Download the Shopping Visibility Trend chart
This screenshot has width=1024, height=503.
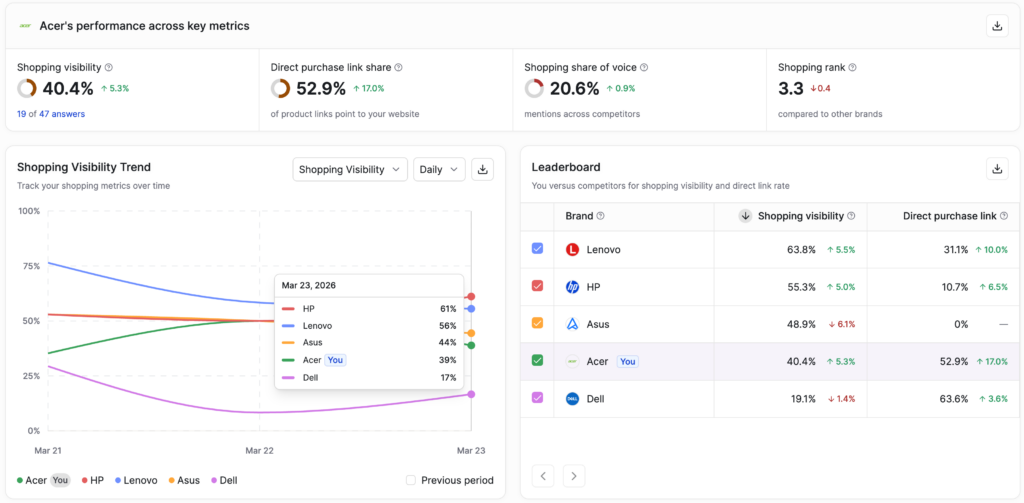[483, 170]
